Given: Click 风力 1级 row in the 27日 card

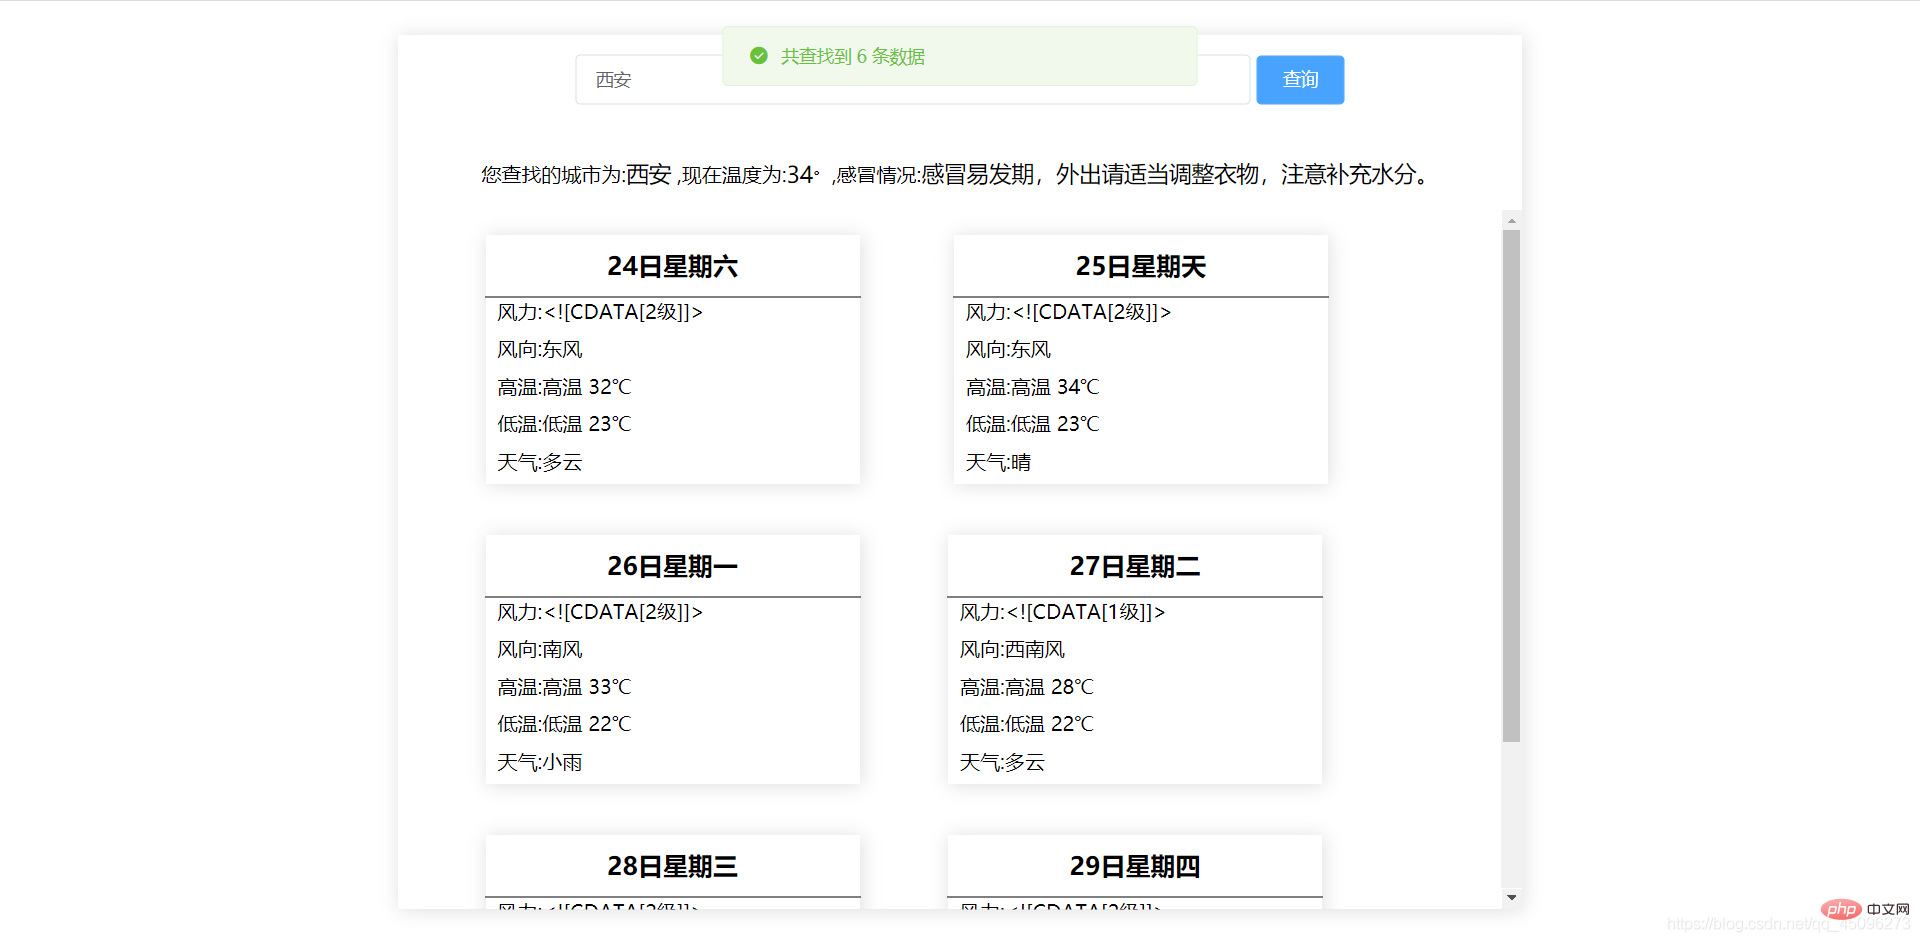Looking at the screenshot, I should point(1062,612).
